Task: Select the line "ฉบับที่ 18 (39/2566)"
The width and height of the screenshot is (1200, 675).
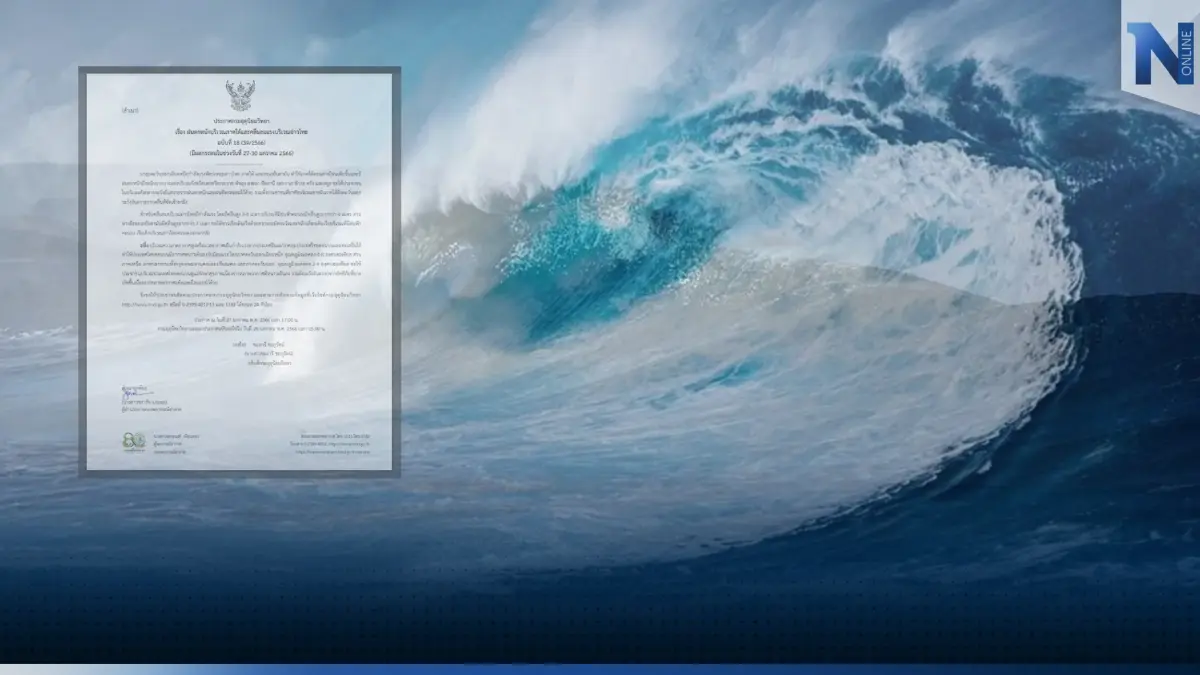Action: click(240, 142)
